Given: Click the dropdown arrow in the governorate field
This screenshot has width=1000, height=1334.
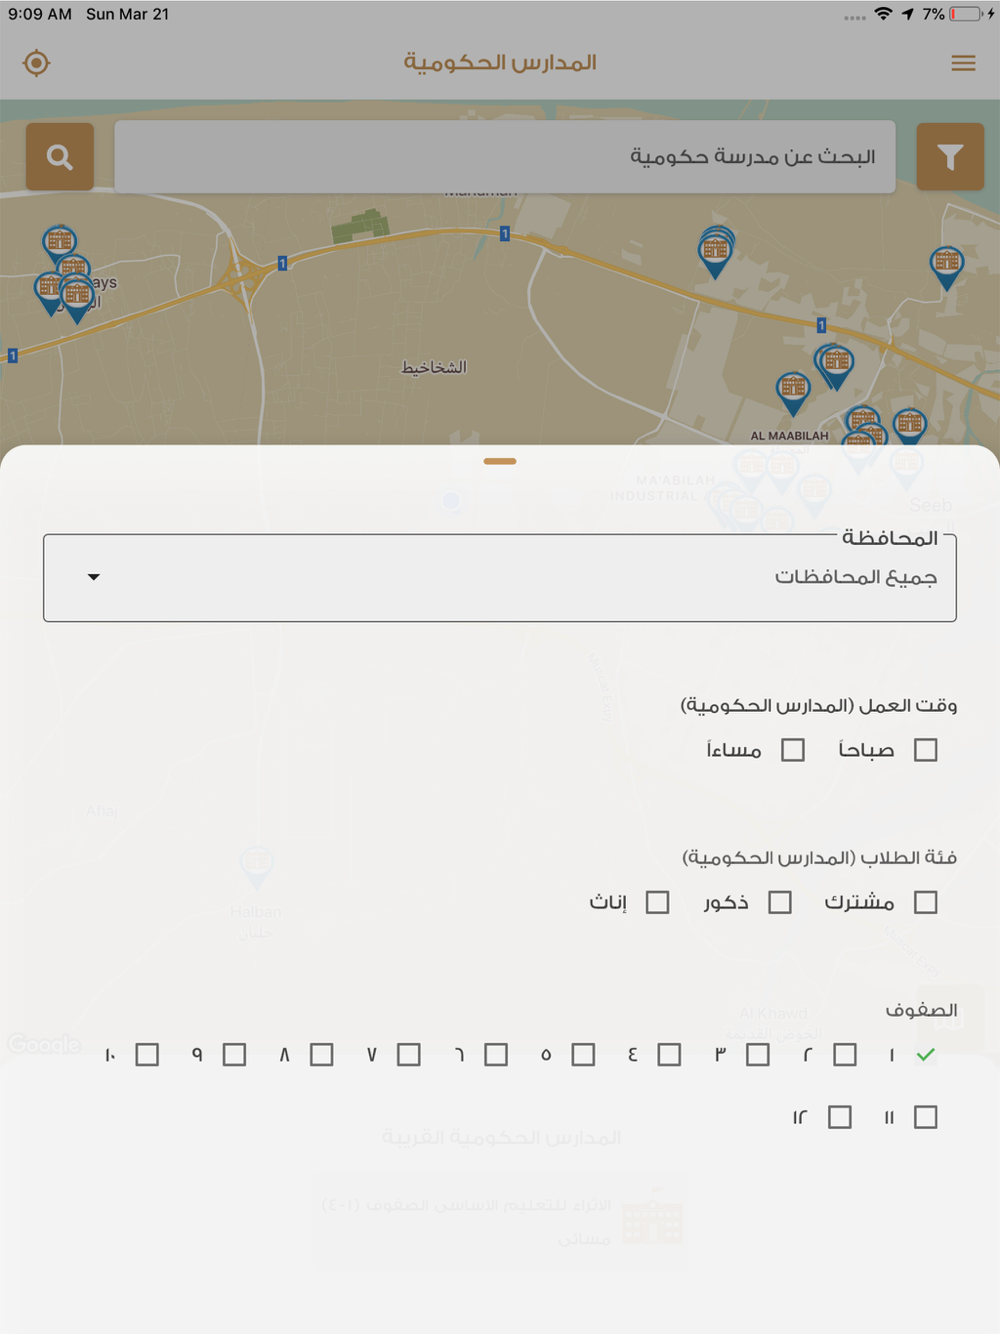Looking at the screenshot, I should (x=94, y=577).
